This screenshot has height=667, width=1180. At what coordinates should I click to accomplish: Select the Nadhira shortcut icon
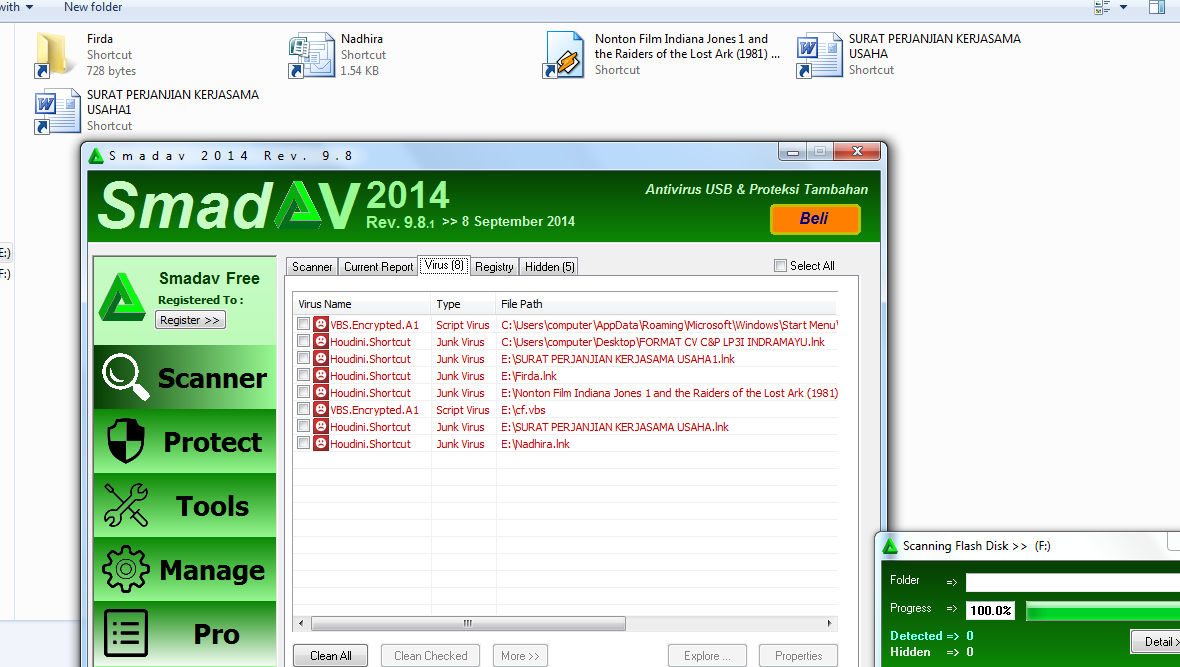click(311, 55)
